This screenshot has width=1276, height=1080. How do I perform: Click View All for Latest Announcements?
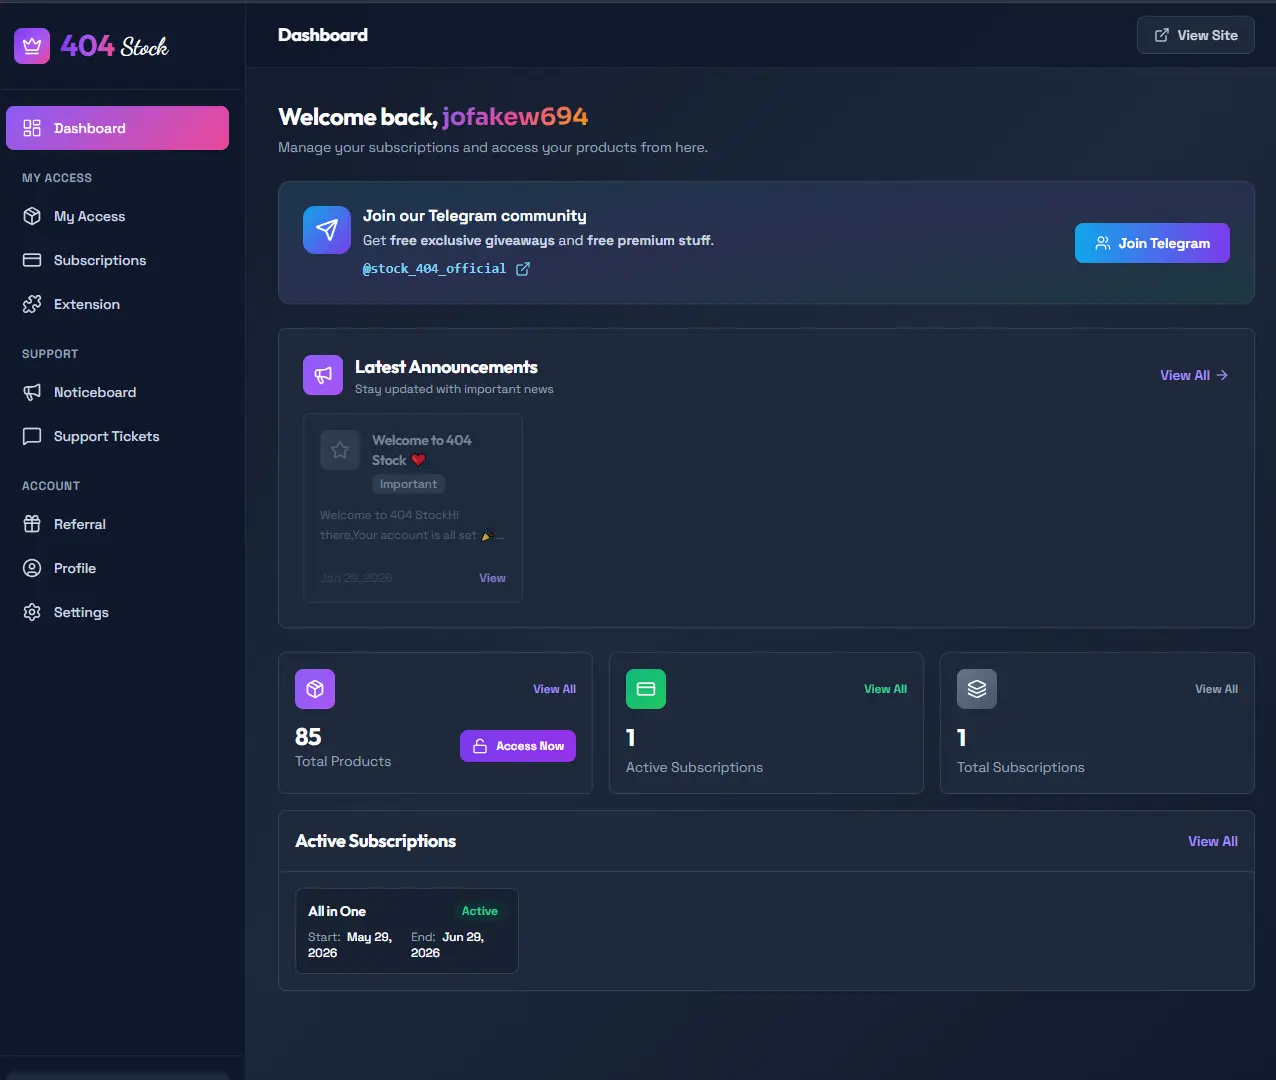point(1194,375)
